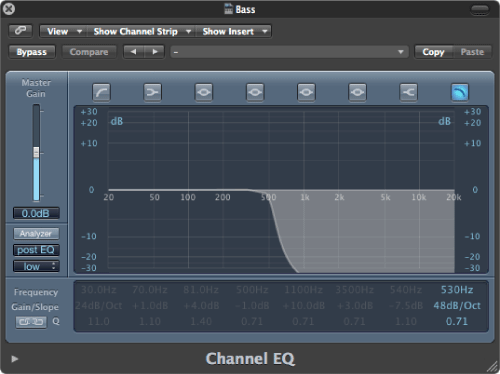500x374 pixels.
Task: Enable the high-pass filter band icon
Action: pos(101,92)
